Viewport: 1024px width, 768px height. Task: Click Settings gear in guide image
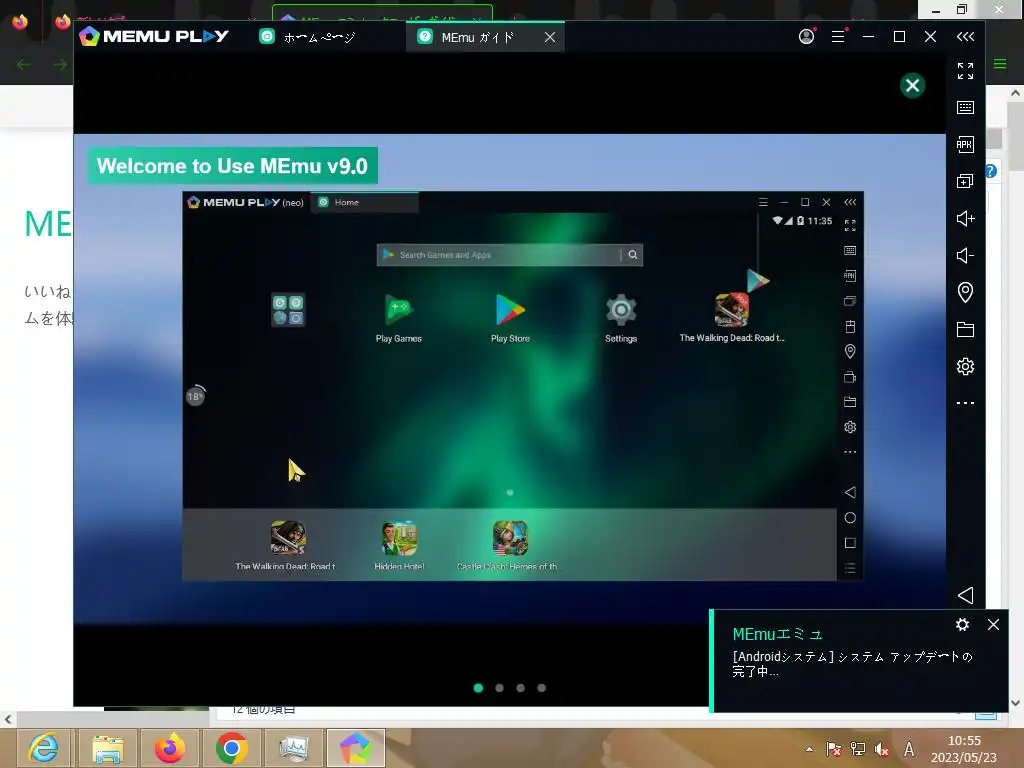coord(621,310)
